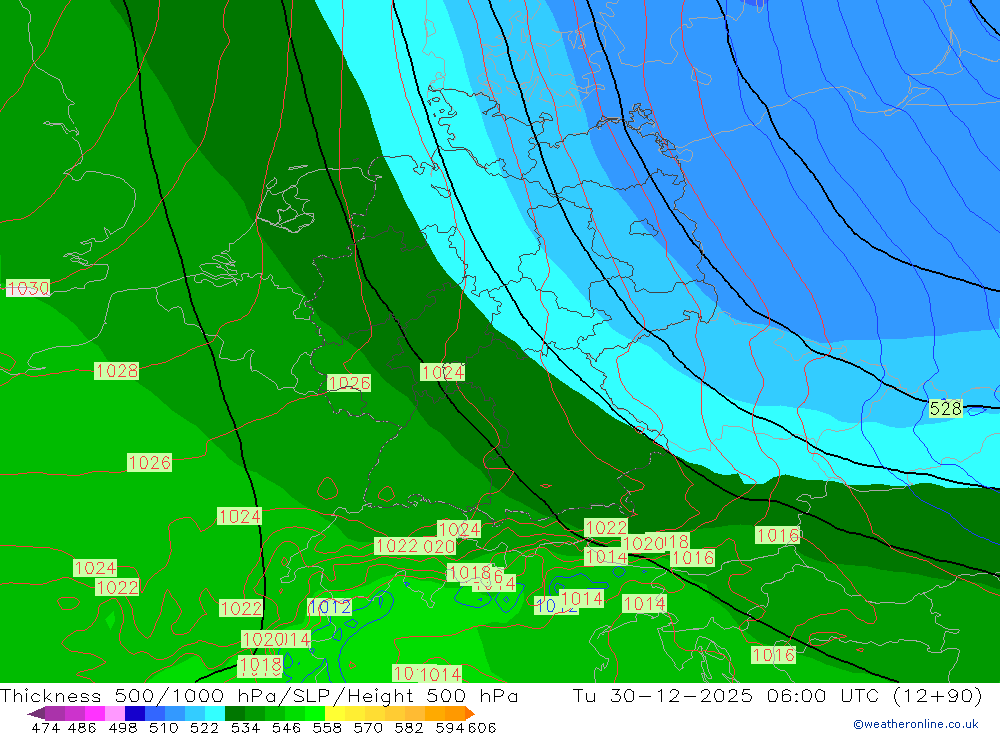Click the 1018 label at bottom edge
Screen dimensions: 1000x733
pyautogui.click(x=260, y=666)
